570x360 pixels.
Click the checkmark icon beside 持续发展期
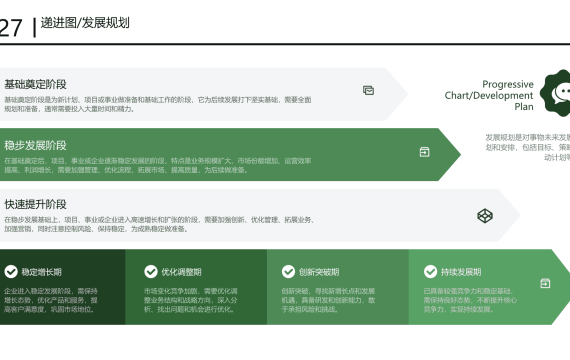coord(430,271)
